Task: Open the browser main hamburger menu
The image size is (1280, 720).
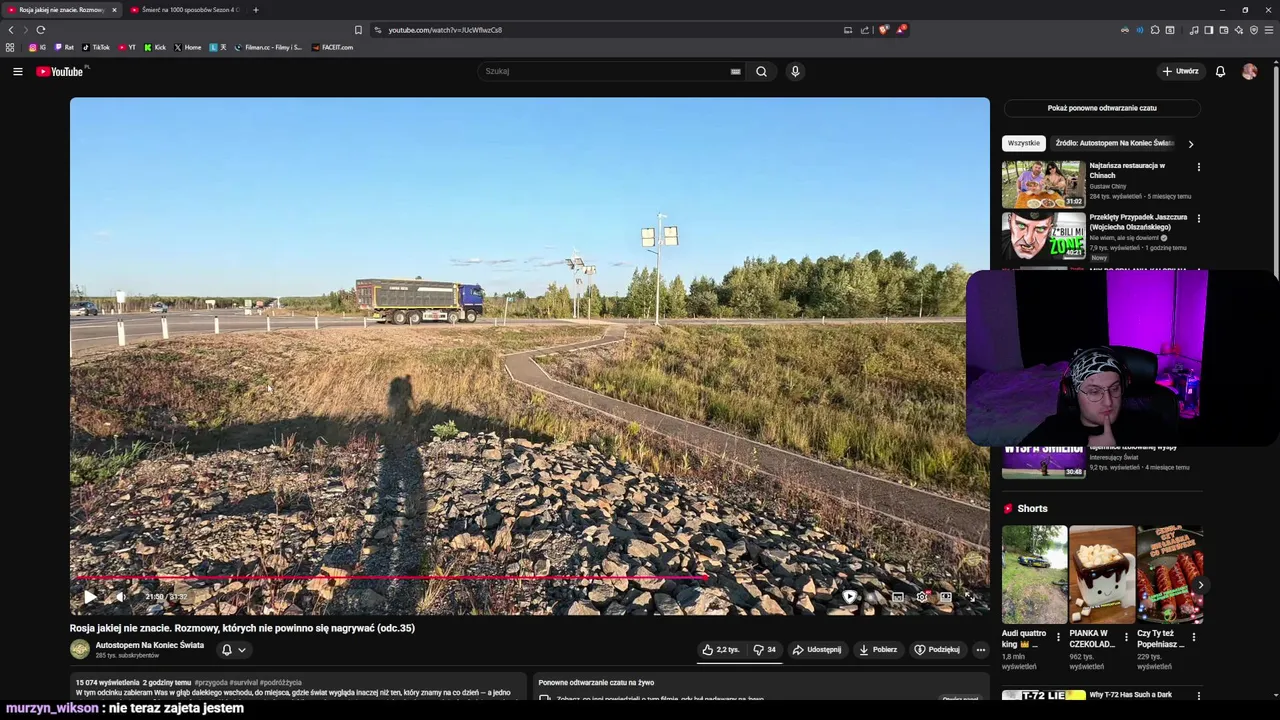Action: 1269,30
